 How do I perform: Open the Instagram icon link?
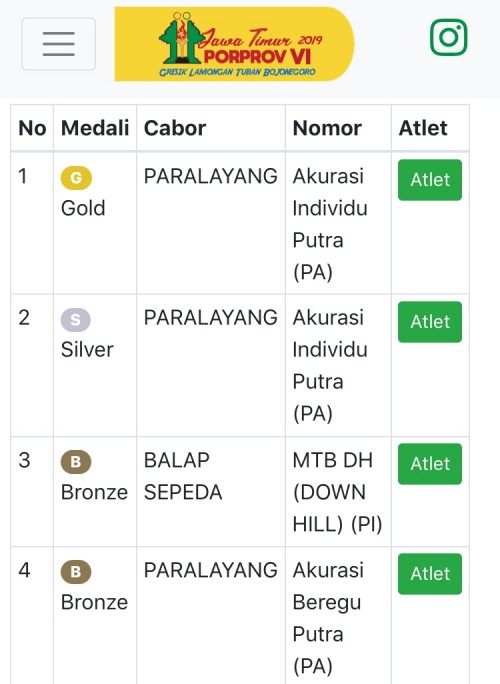click(x=449, y=37)
